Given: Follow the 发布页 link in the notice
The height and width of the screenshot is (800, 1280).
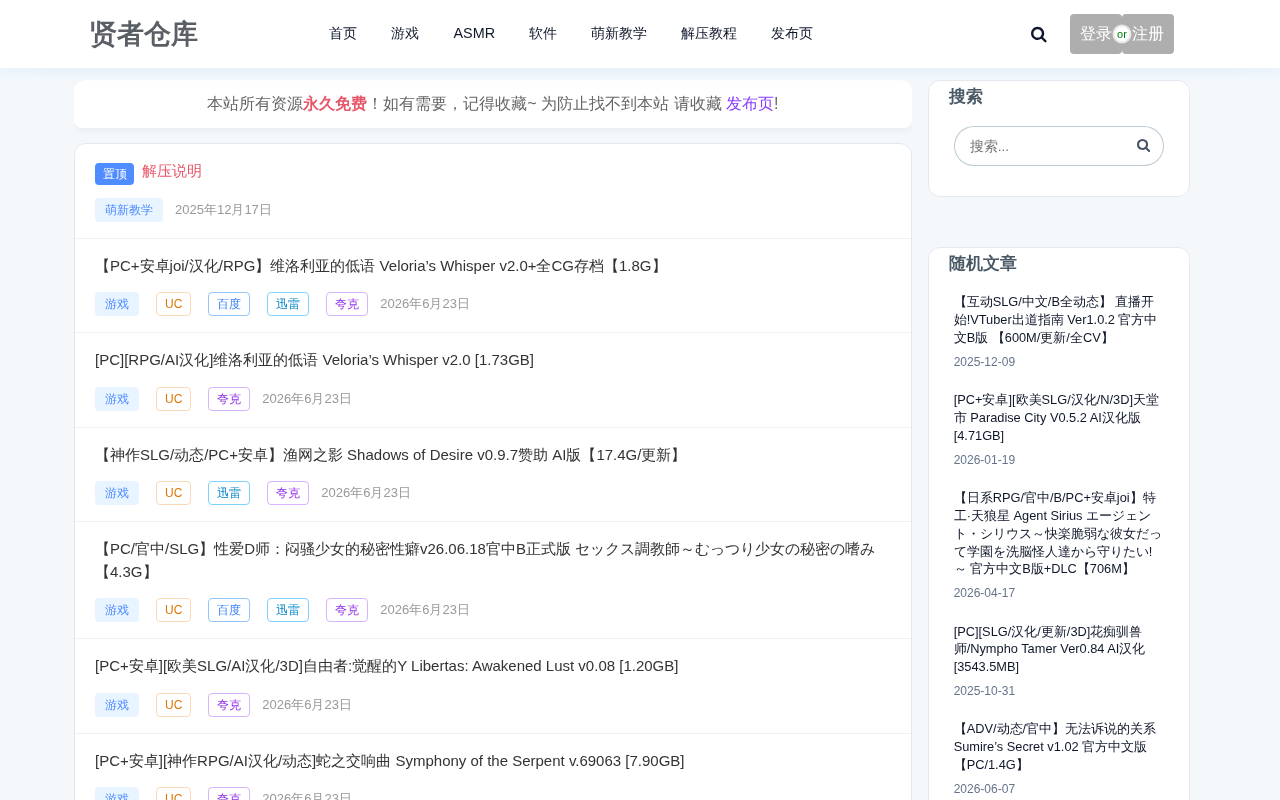Looking at the screenshot, I should coord(750,104).
